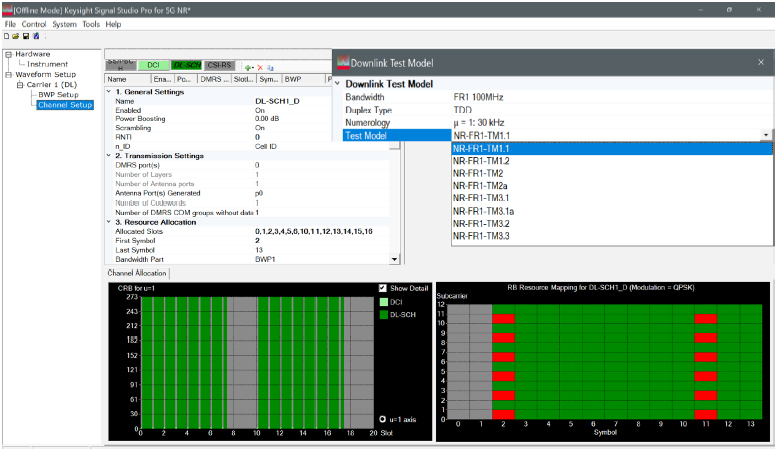The image size is (777, 449).
Task: Choose NR-FR1-TM3.1 from the list
Action: pyautogui.click(x=612, y=198)
